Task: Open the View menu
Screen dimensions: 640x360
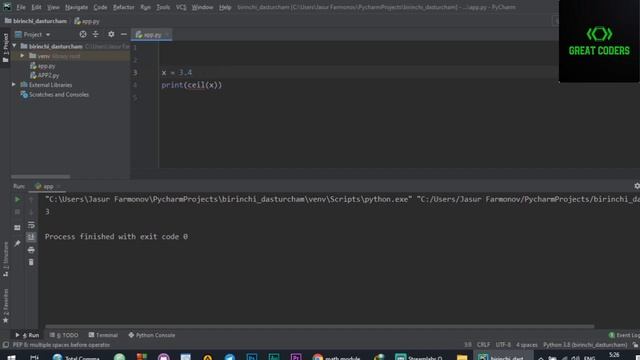Action: [53, 7]
